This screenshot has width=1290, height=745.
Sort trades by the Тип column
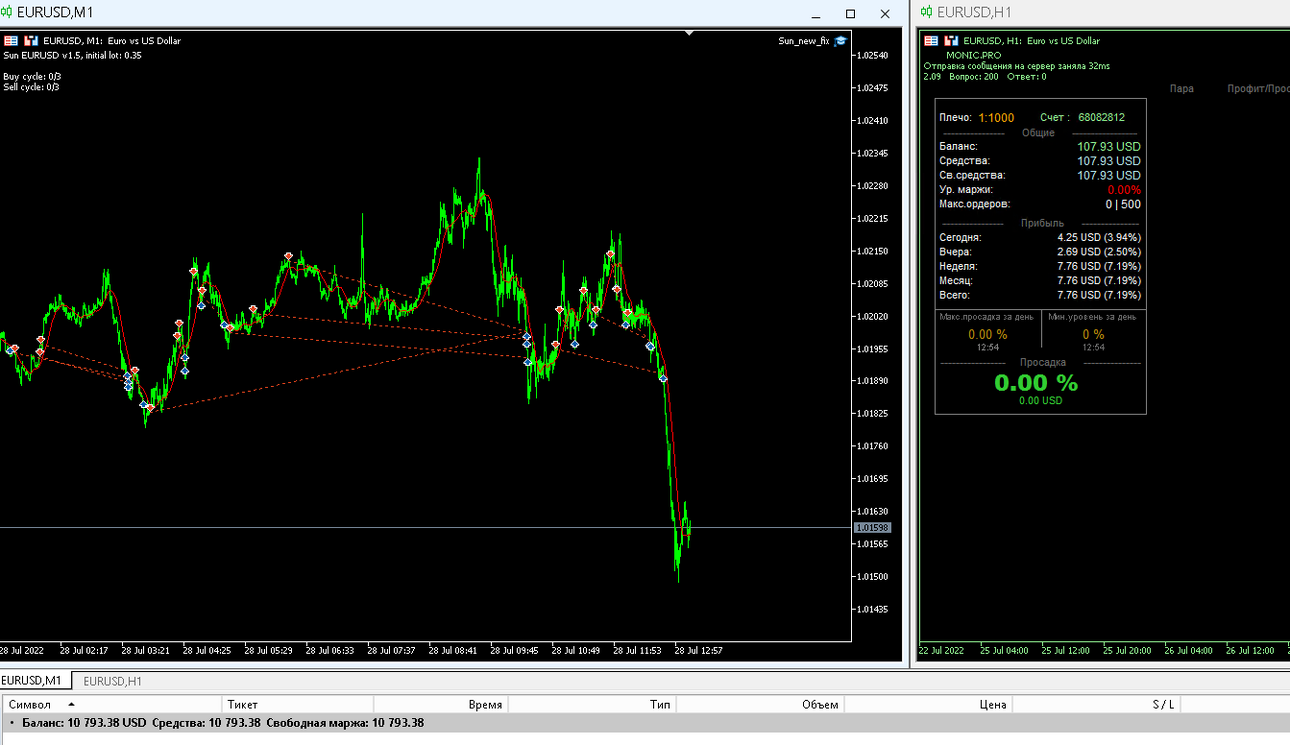pos(593,704)
